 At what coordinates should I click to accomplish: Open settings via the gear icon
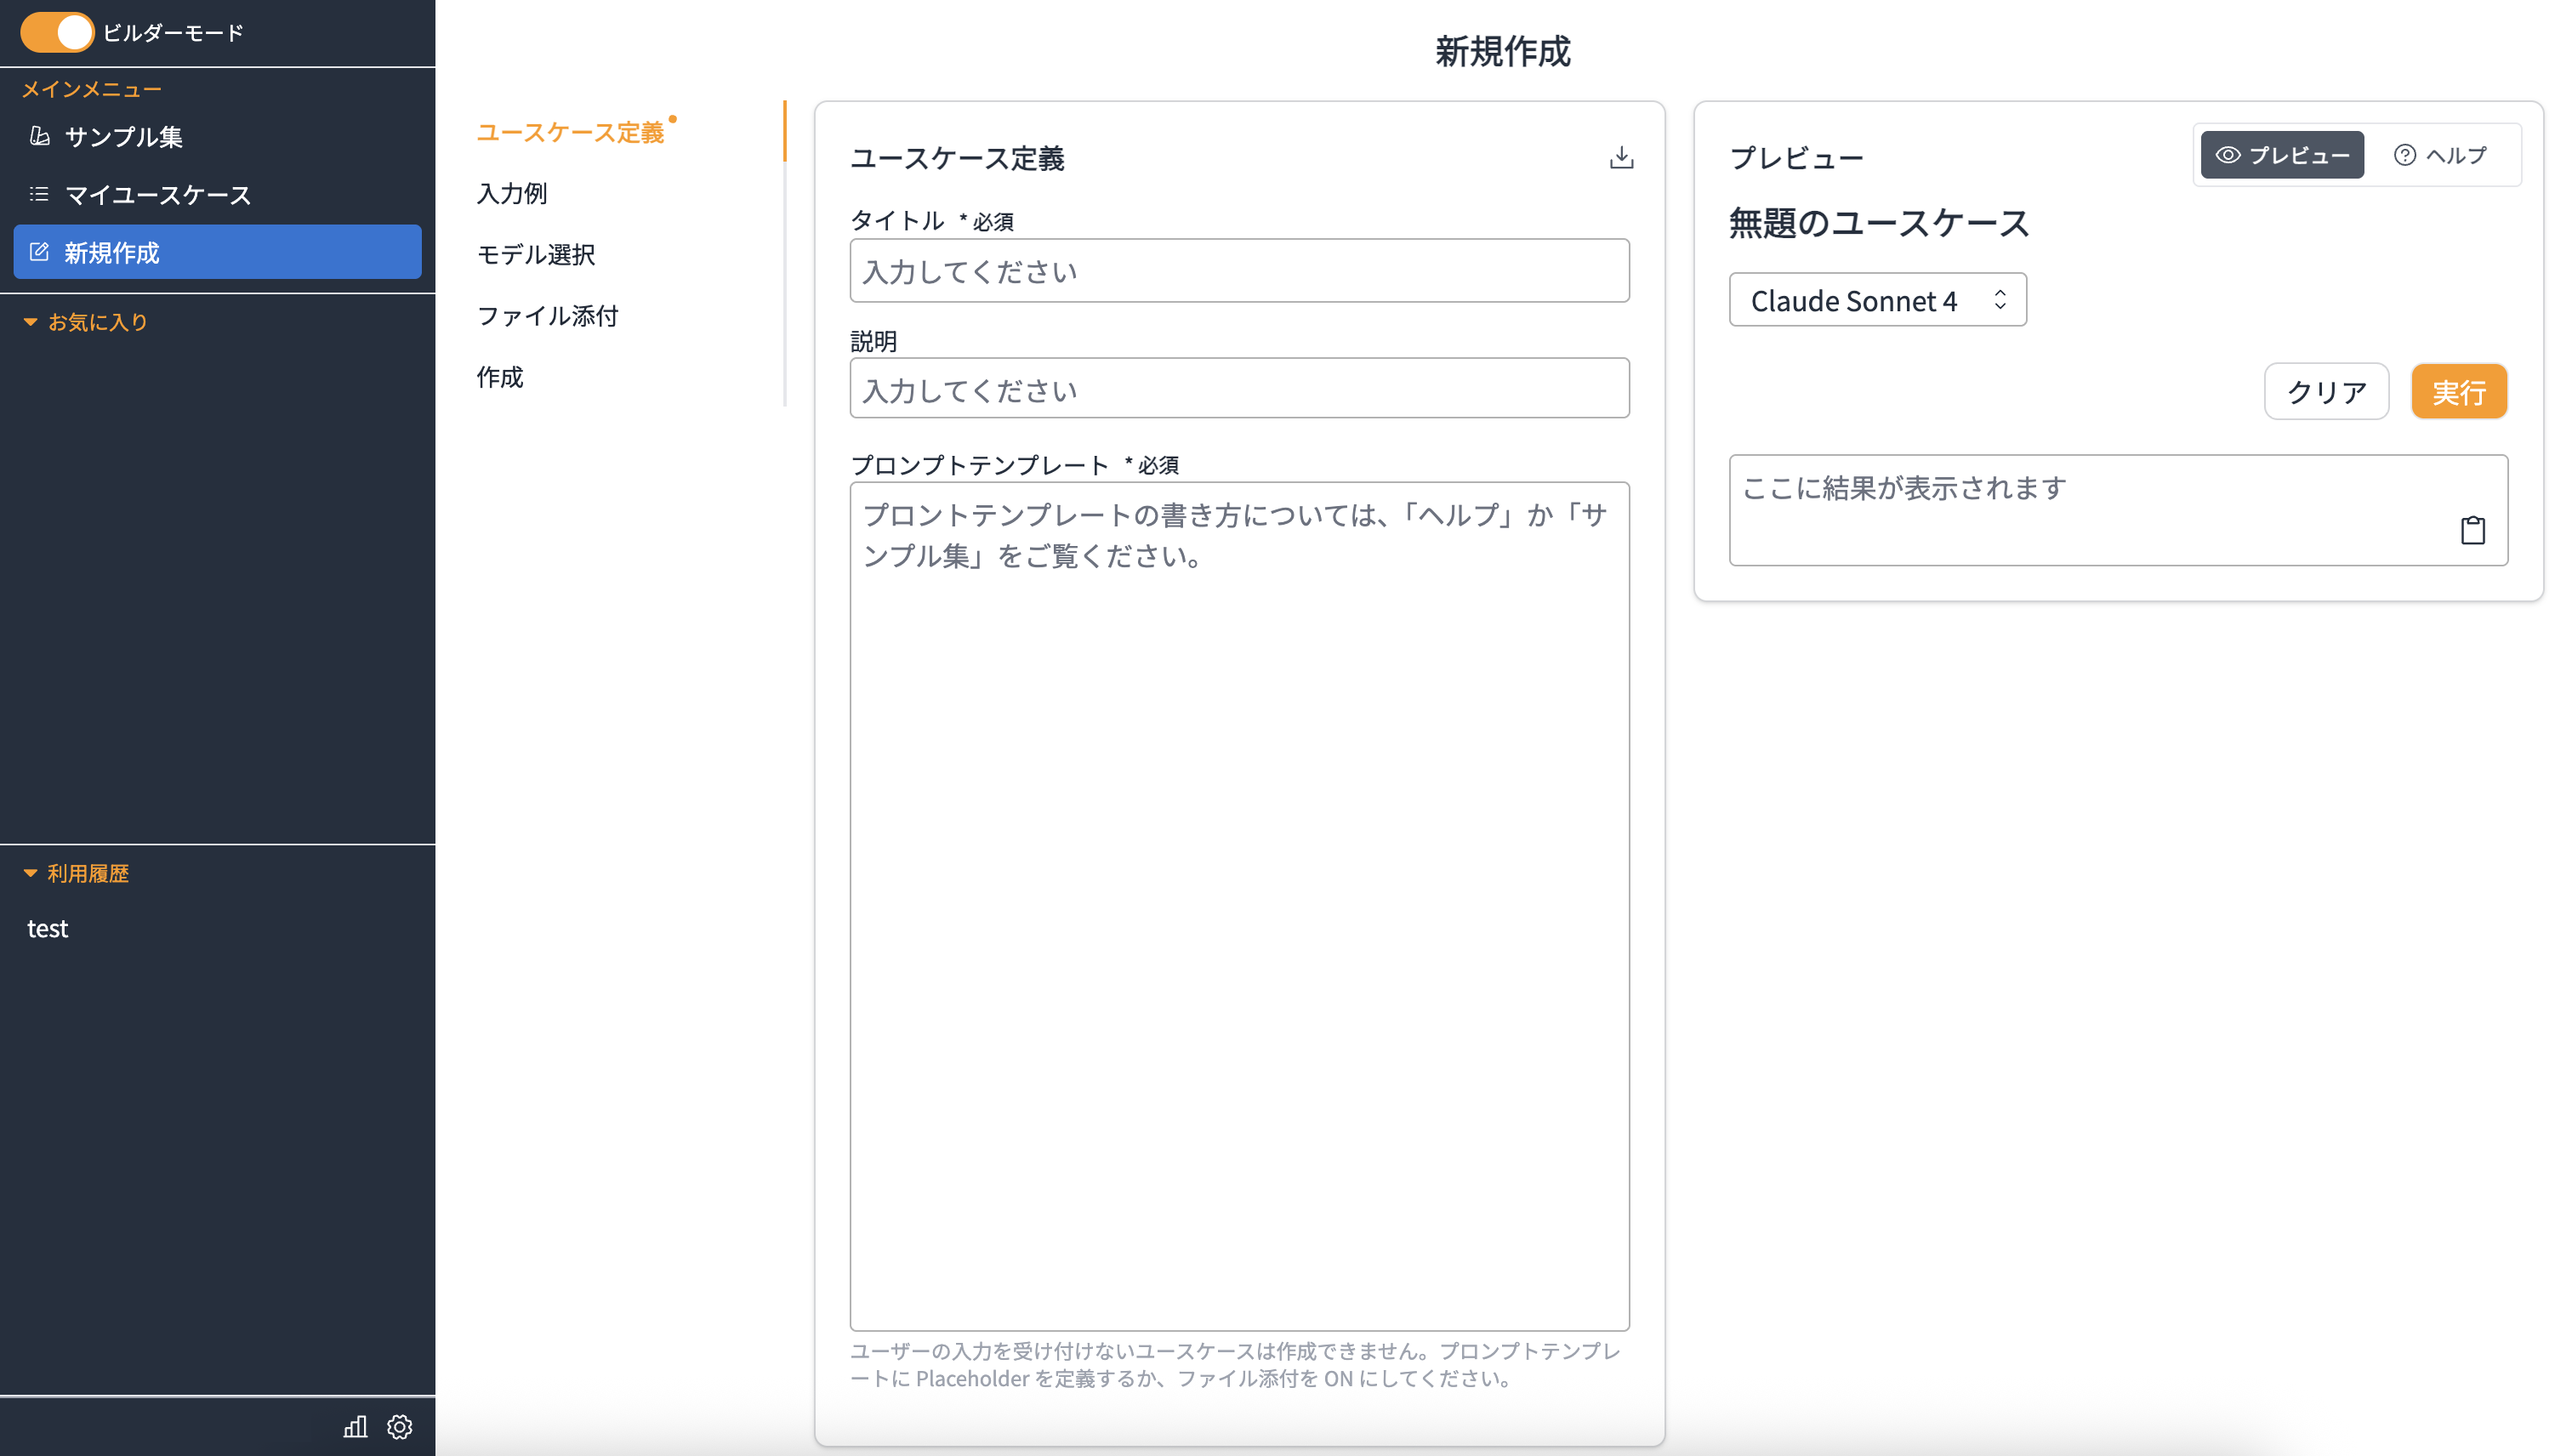pos(400,1426)
